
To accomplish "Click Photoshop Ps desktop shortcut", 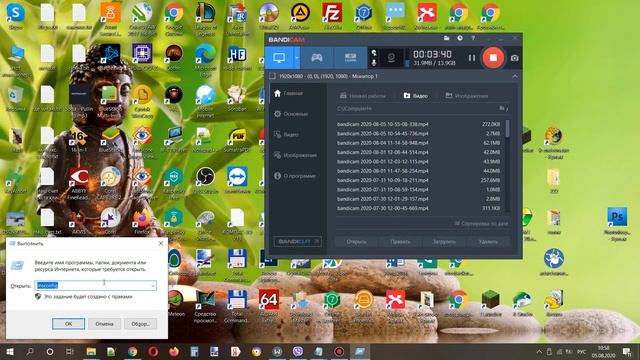I will [x=617, y=224].
